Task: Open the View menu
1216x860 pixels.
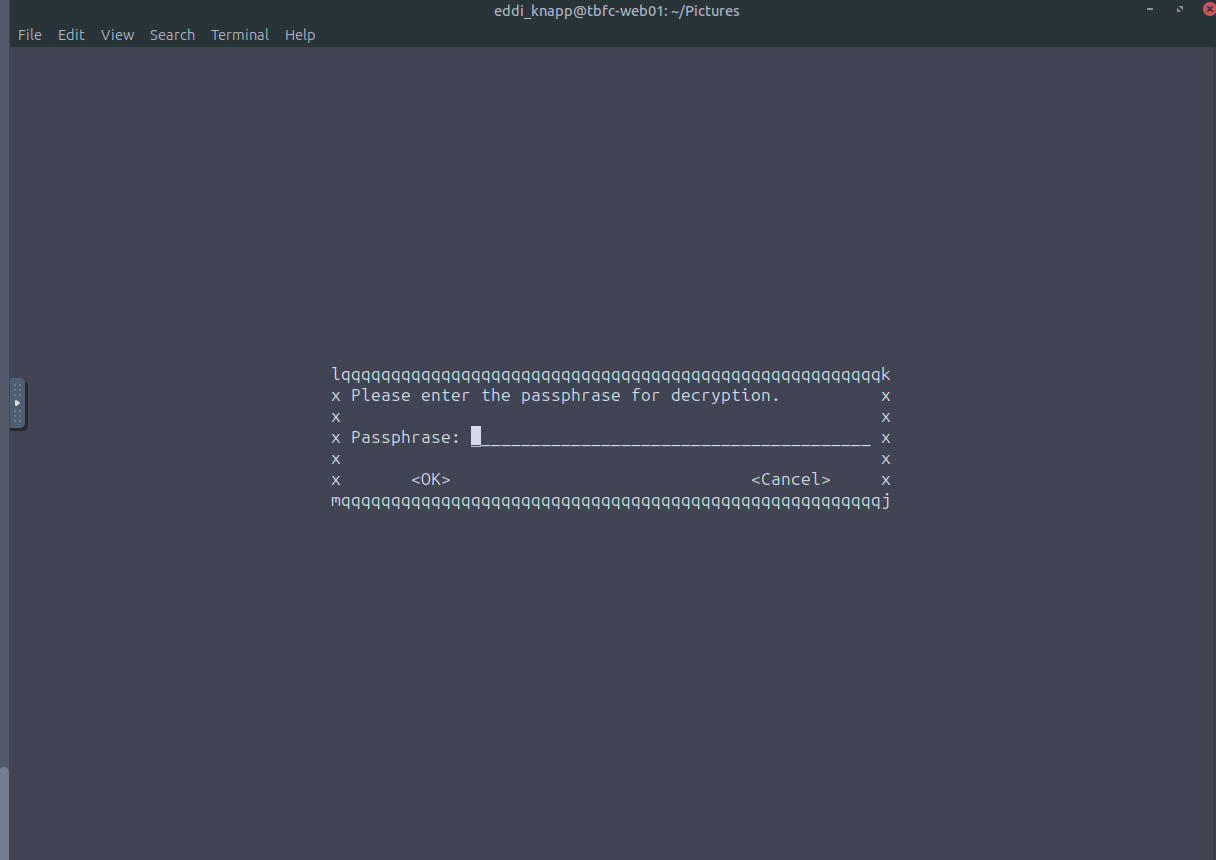Action: [117, 35]
